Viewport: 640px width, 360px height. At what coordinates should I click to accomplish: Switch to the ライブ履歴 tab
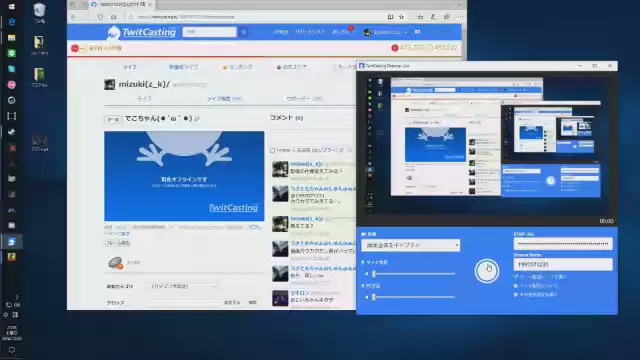[224, 99]
